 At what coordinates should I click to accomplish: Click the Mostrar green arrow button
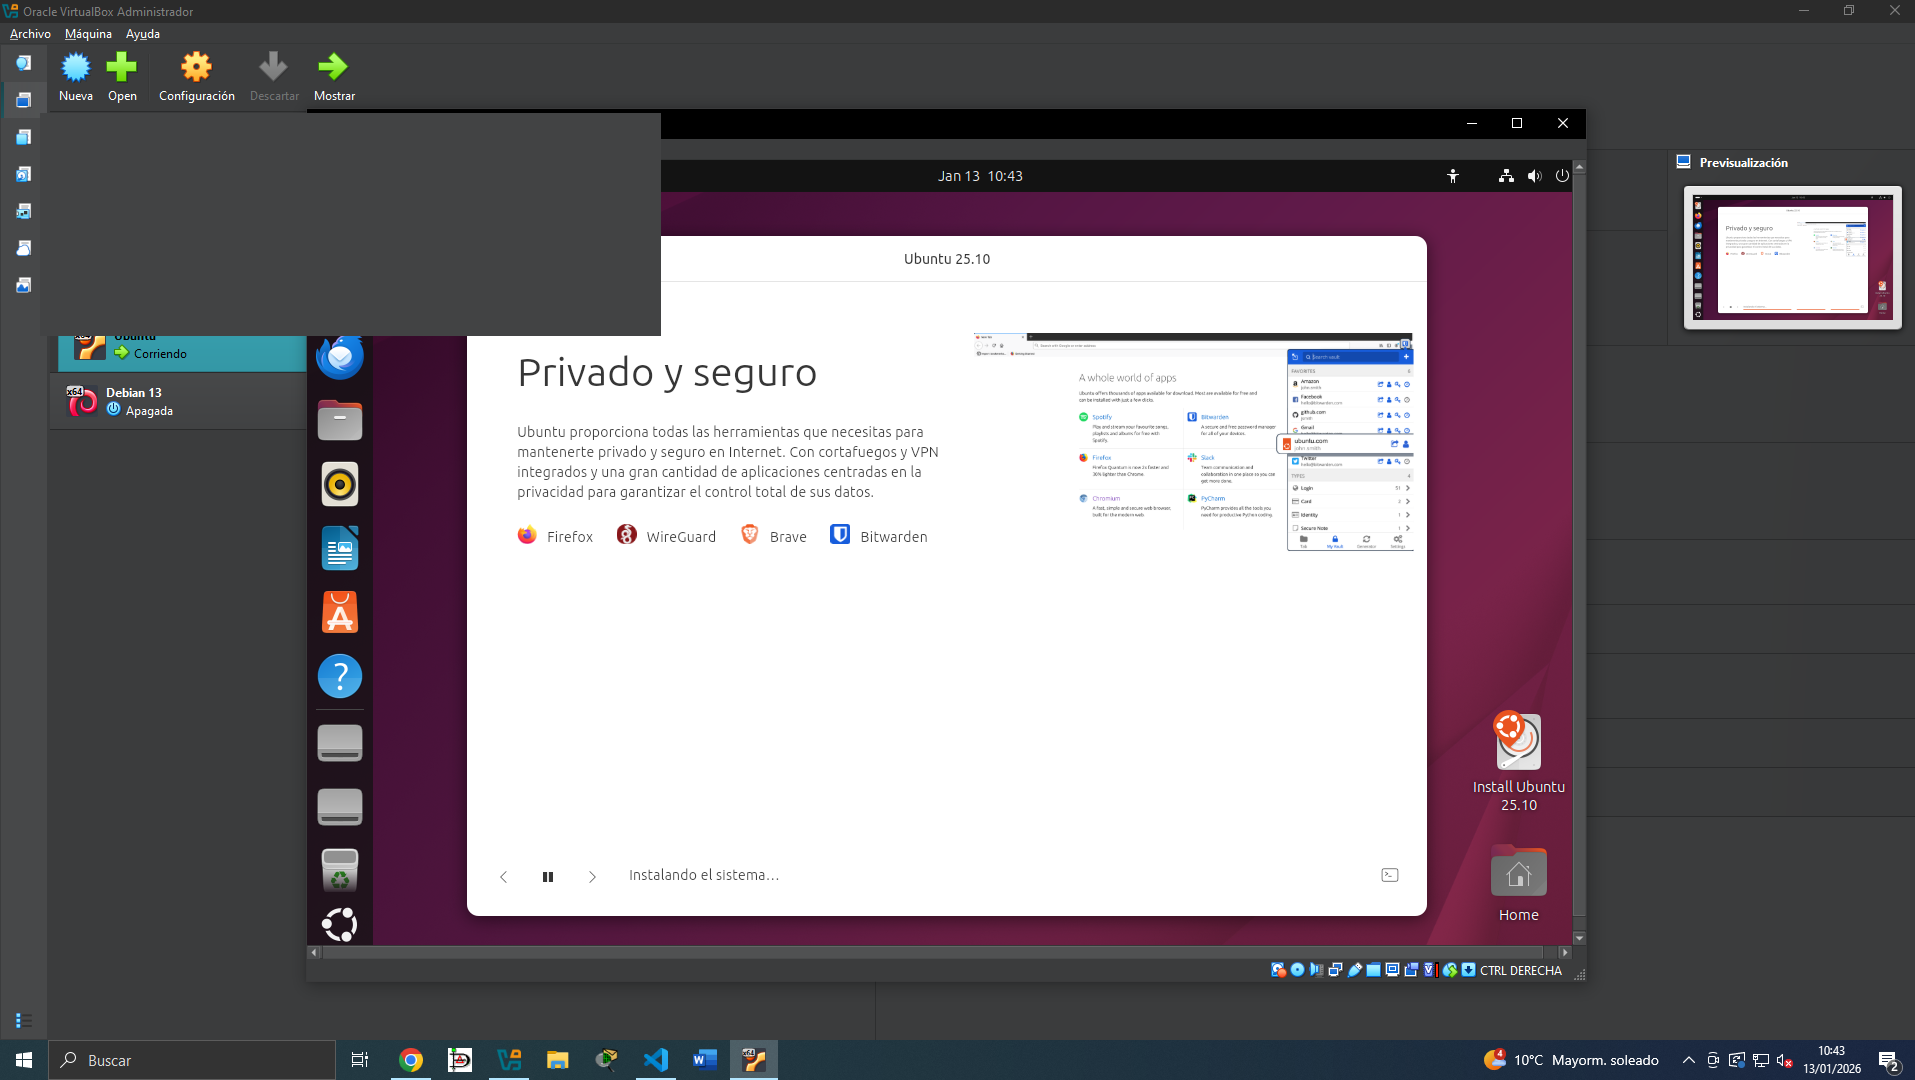point(334,77)
